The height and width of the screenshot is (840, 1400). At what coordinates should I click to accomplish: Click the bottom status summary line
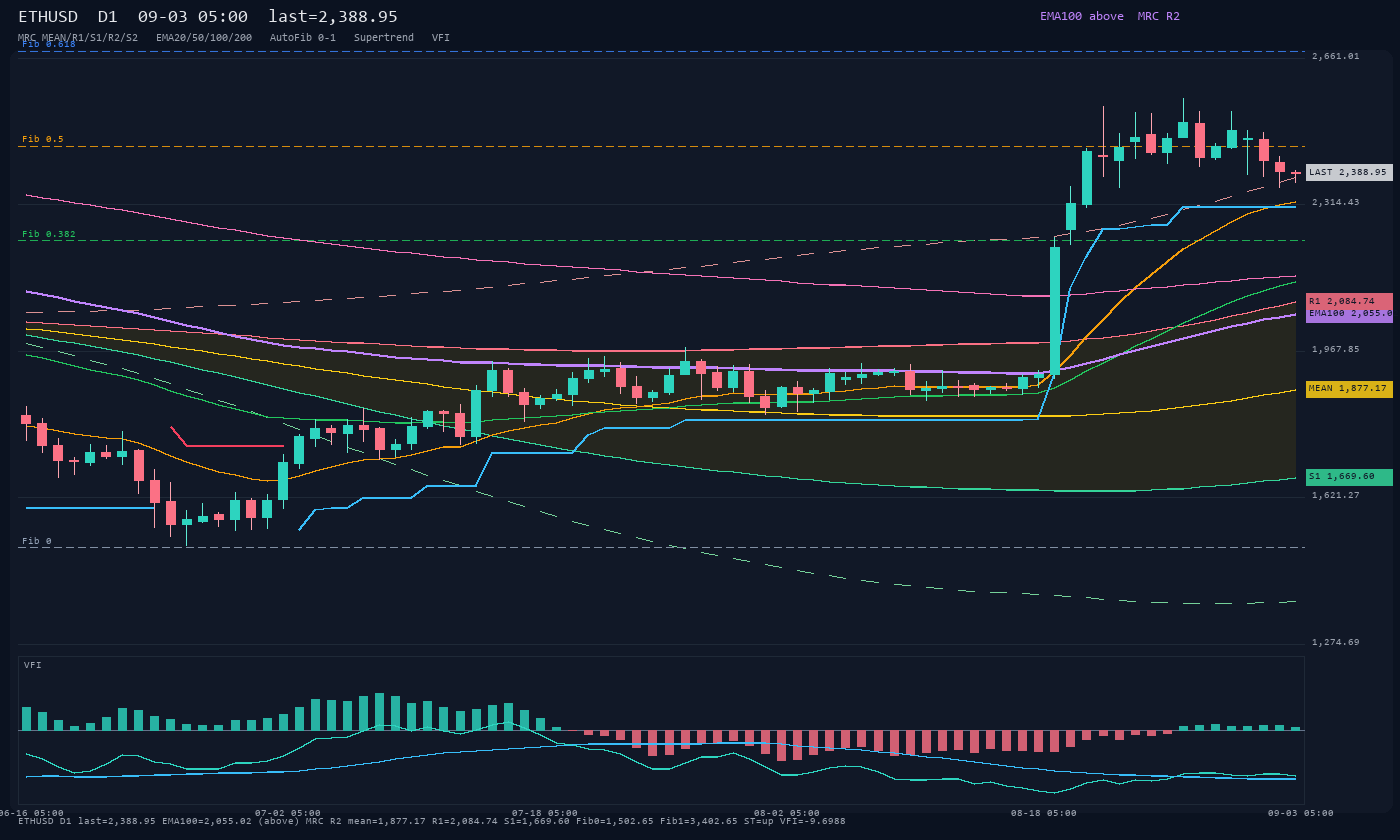pyautogui.click(x=432, y=821)
